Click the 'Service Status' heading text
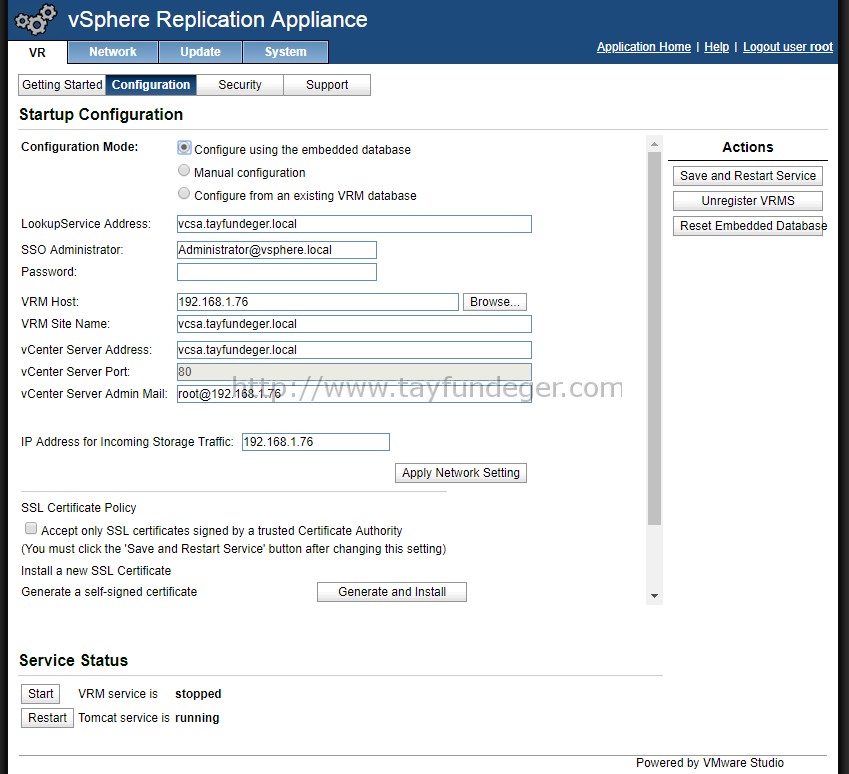The image size is (849, 774). click(x=74, y=660)
